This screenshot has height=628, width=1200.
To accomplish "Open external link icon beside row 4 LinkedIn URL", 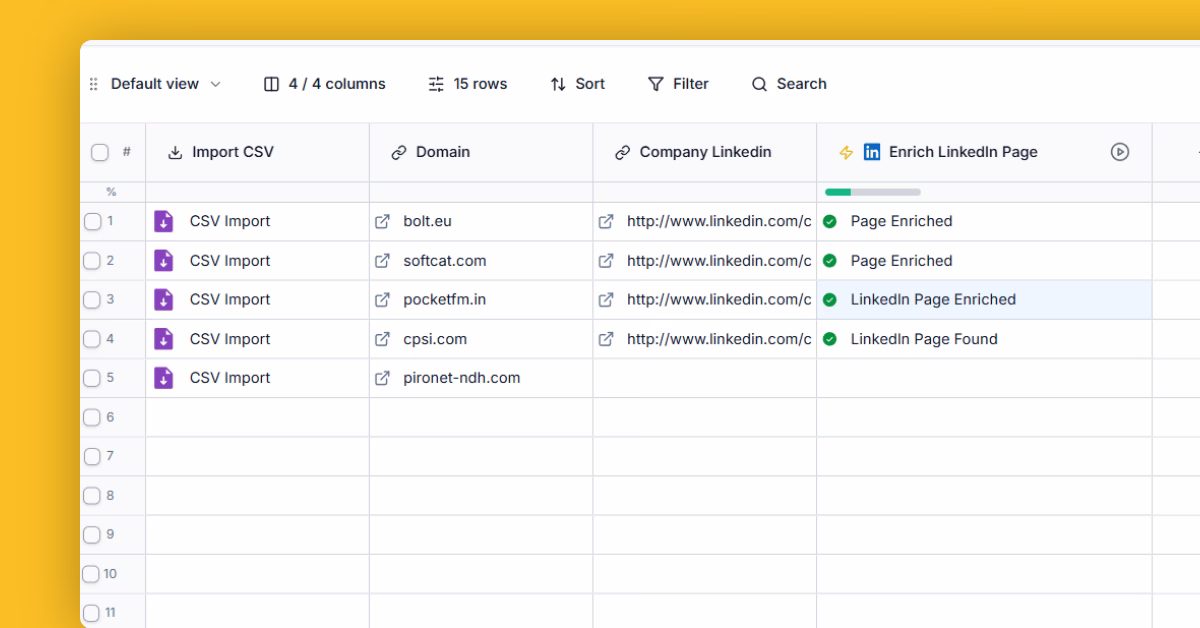I will tap(606, 339).
